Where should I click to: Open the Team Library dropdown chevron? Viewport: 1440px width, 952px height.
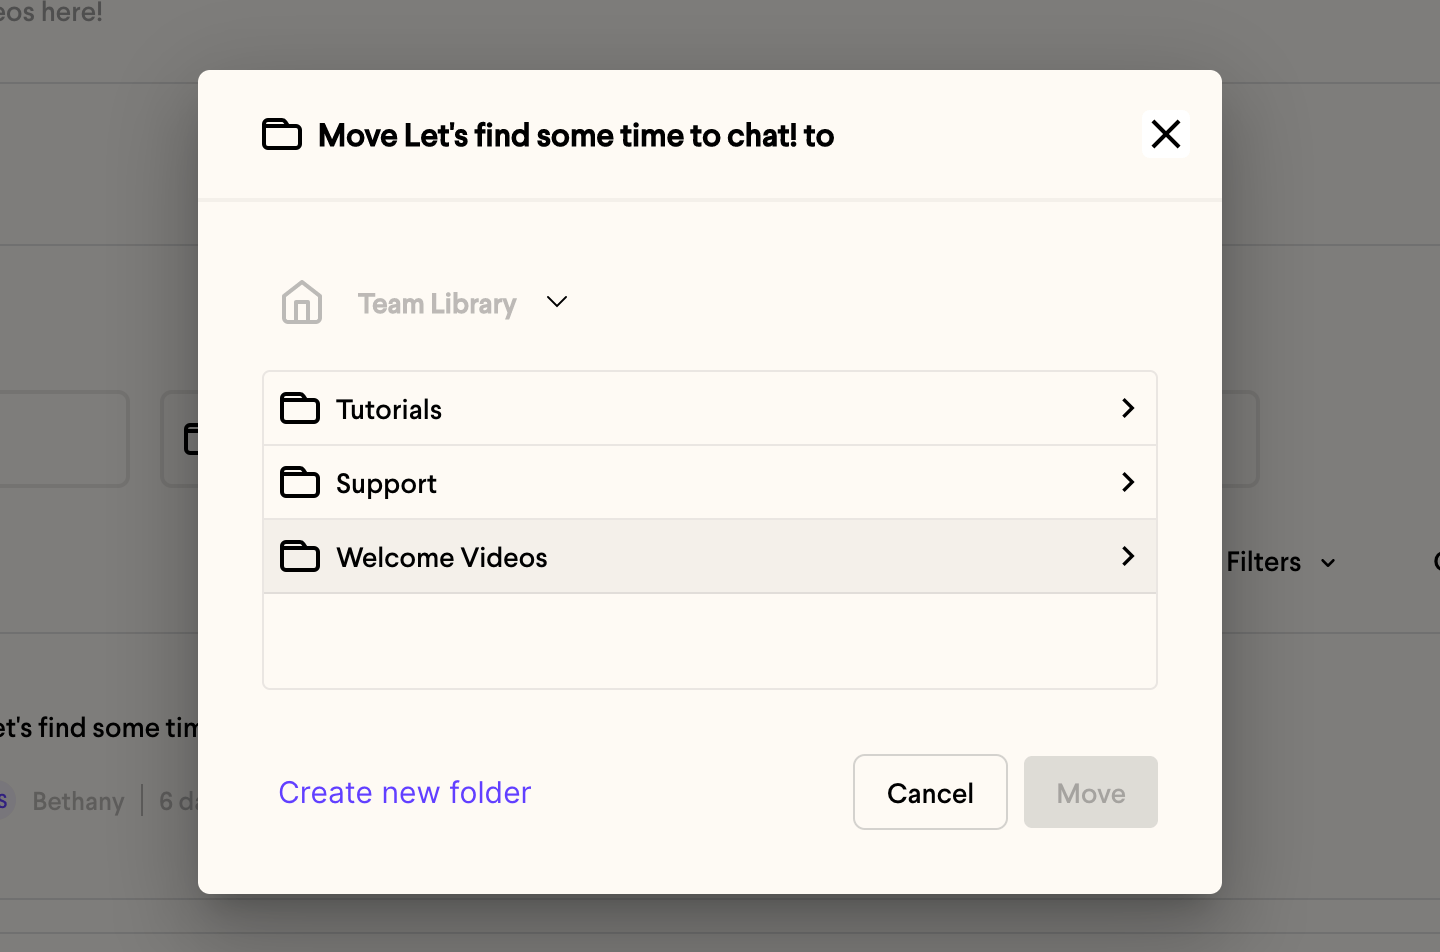coord(557,301)
